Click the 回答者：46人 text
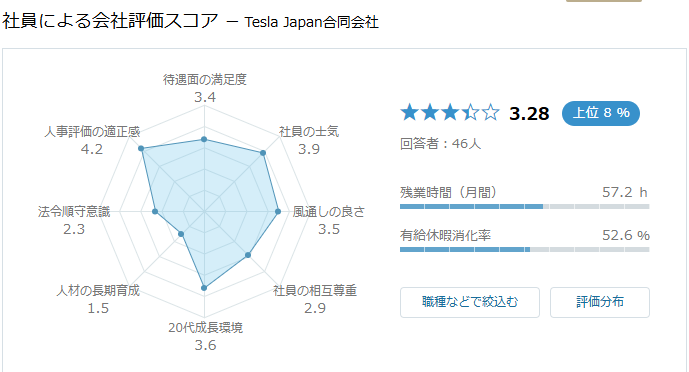The width and height of the screenshot is (689, 372). 440,144
